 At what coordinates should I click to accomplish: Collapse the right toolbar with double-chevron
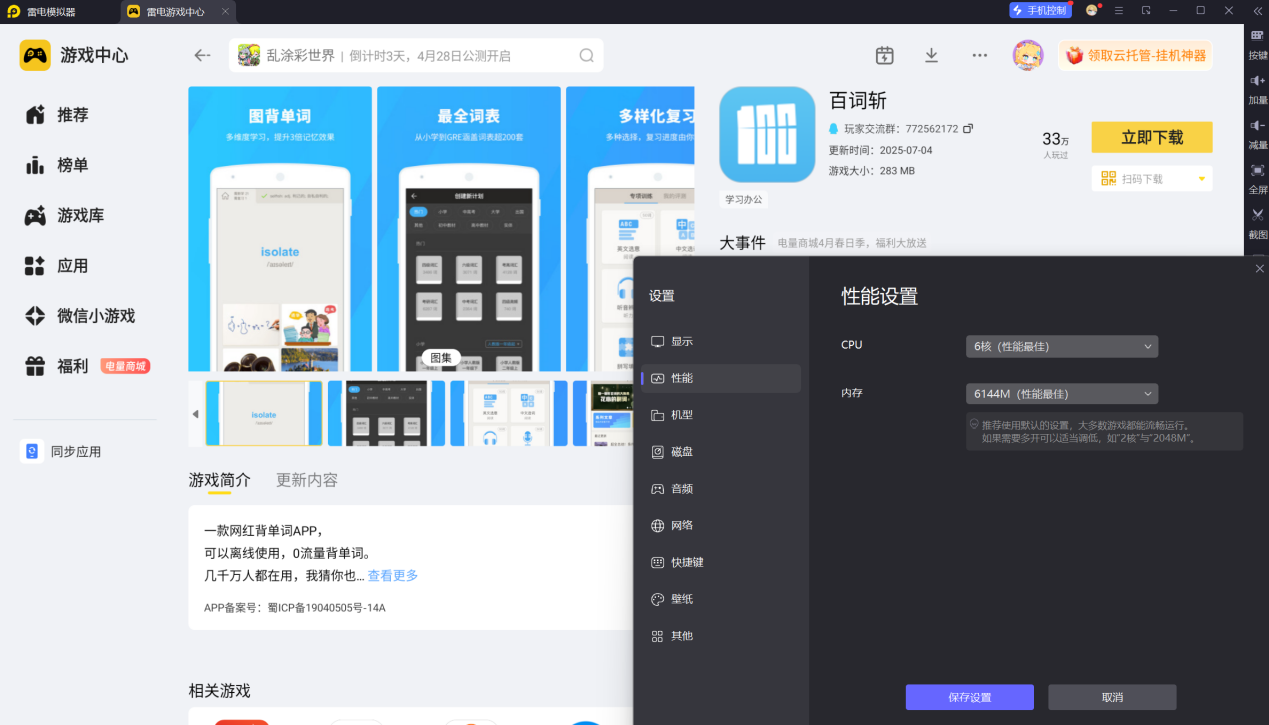1257,10
